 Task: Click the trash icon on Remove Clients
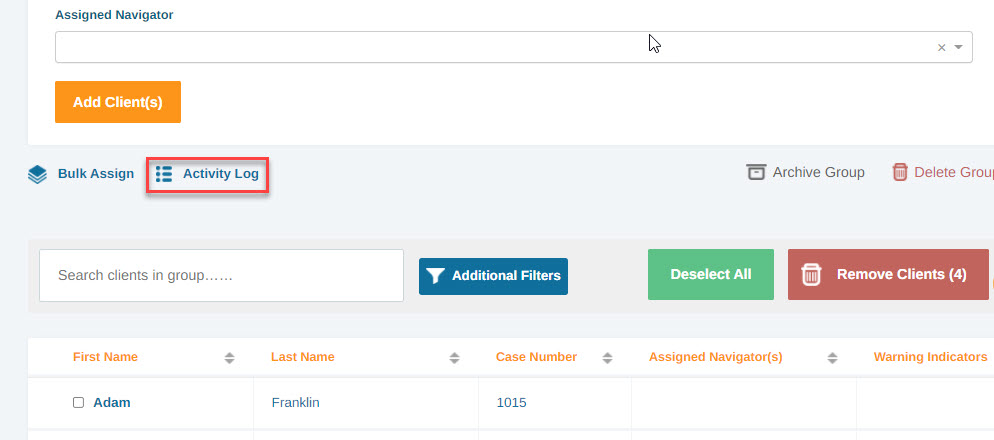[x=811, y=275]
